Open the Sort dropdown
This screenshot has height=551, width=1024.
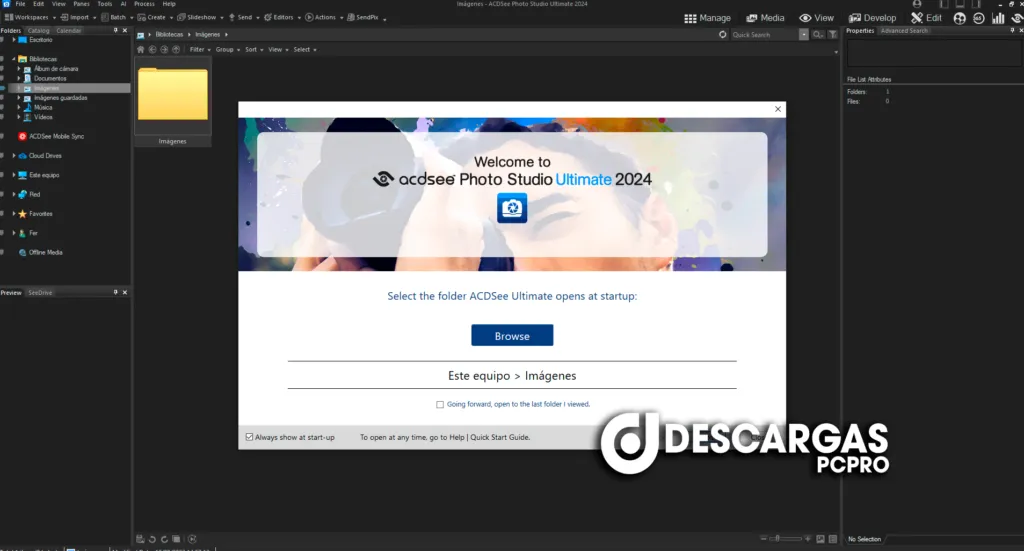[x=252, y=49]
